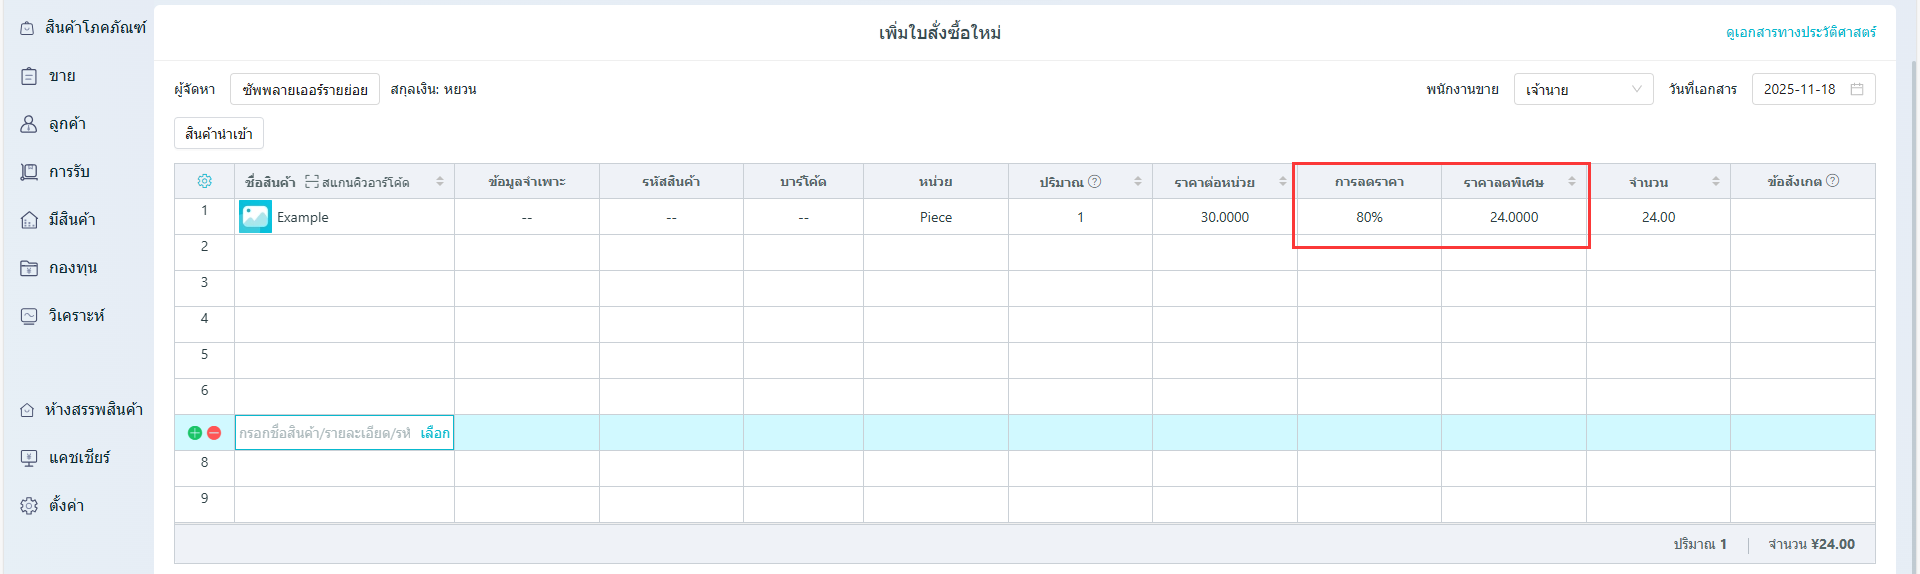This screenshot has height=574, width=1920.
Task: Open the ลูกค้า (Customers) sidebar menu
Action: click(67, 124)
